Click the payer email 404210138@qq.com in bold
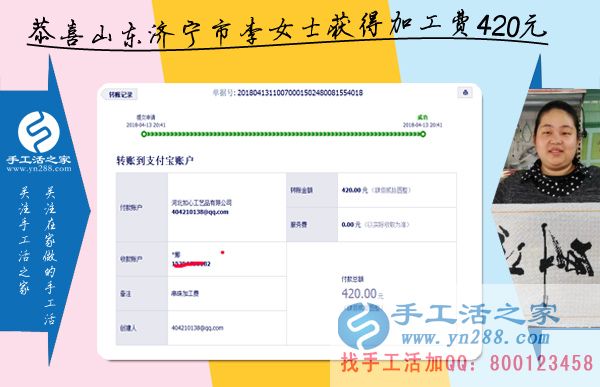This screenshot has width=600, height=387. tap(200, 212)
